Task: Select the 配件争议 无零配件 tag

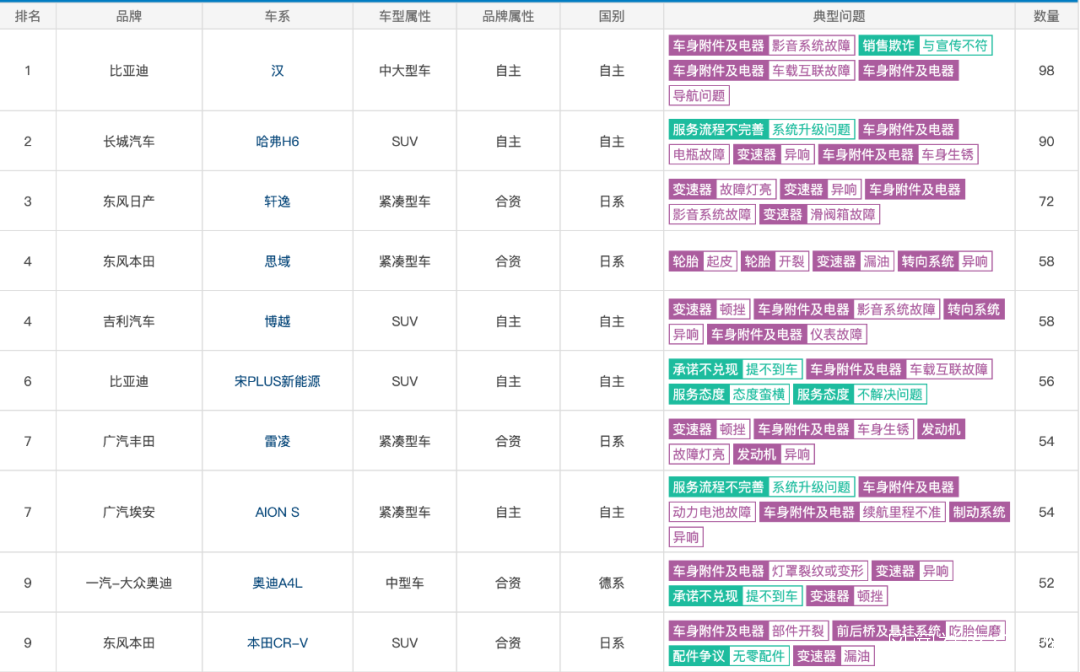Action: pyautogui.click(x=729, y=656)
